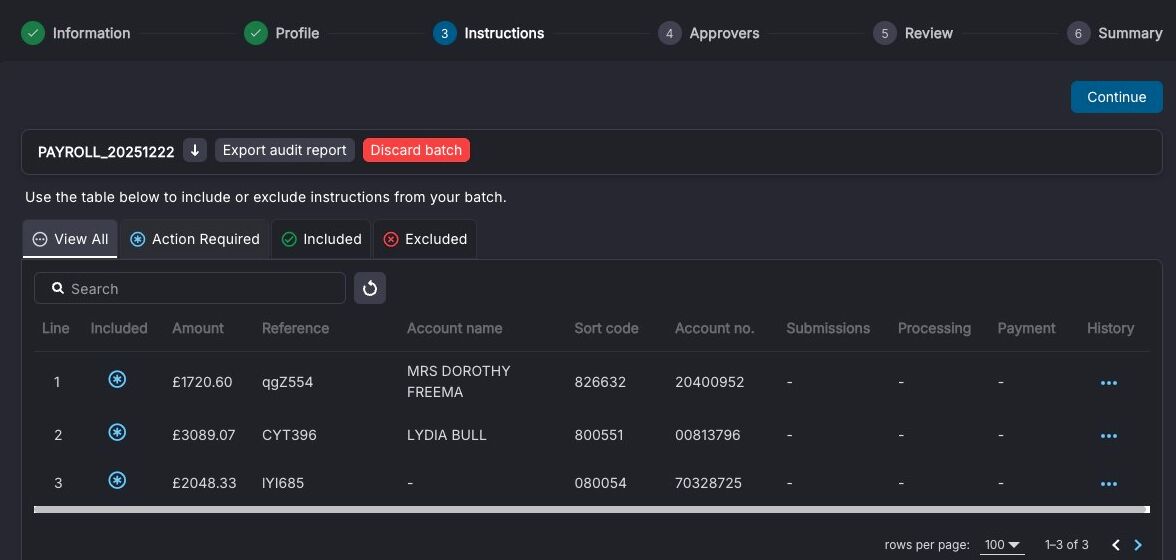Click the refresh icon beside the search box

[x=370, y=289]
